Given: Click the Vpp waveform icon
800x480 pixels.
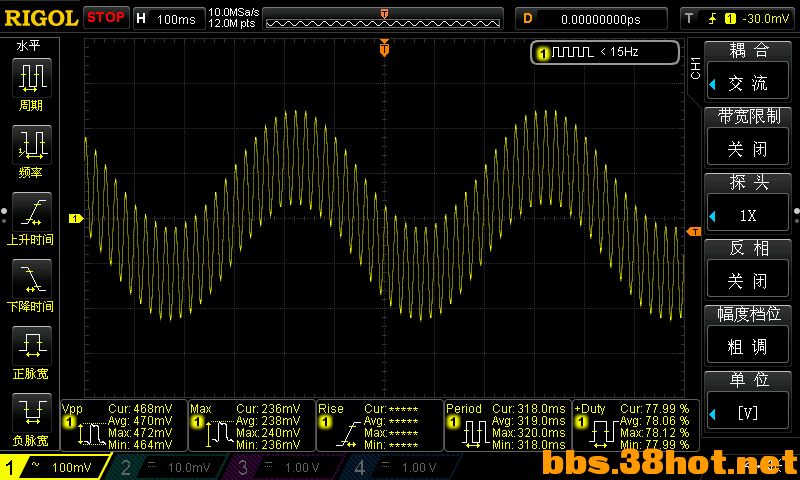Looking at the screenshot, I should point(91,434).
